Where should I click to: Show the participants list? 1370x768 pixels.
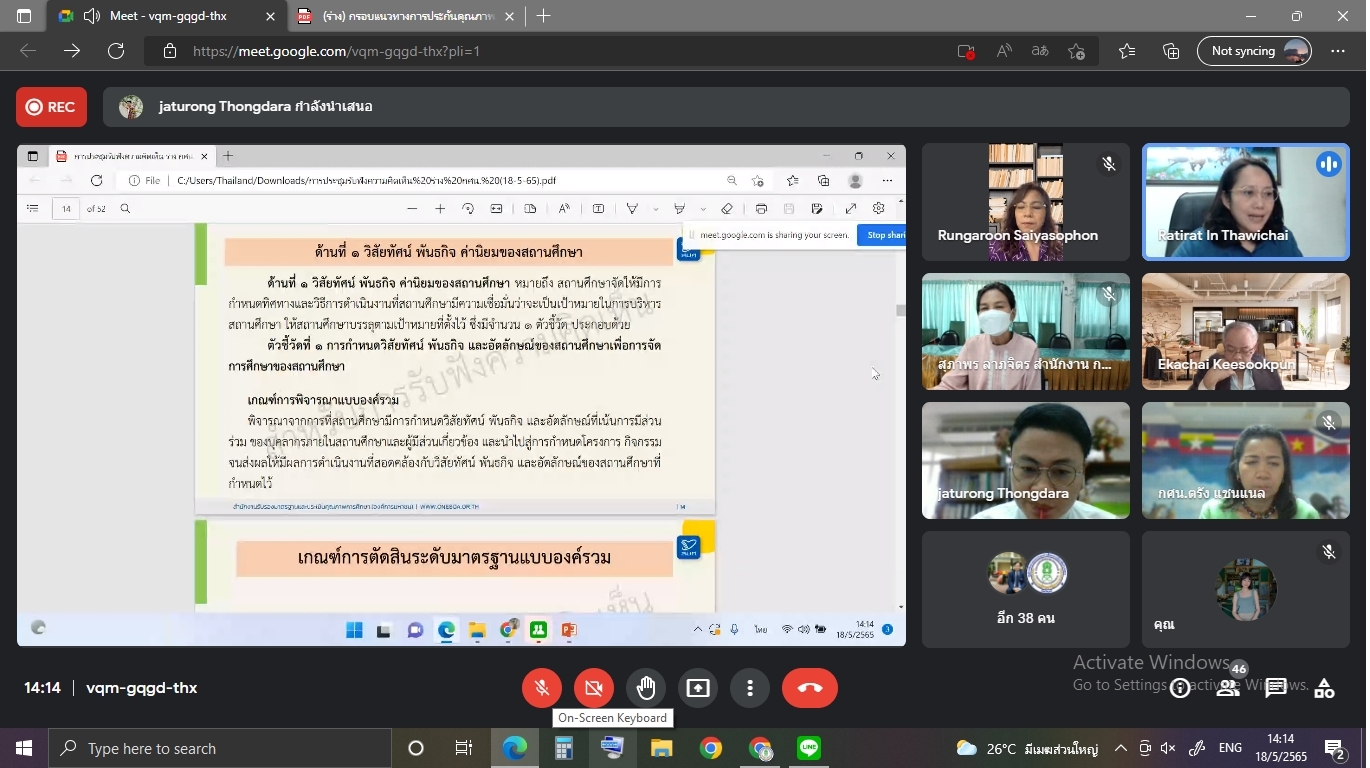click(x=1228, y=688)
